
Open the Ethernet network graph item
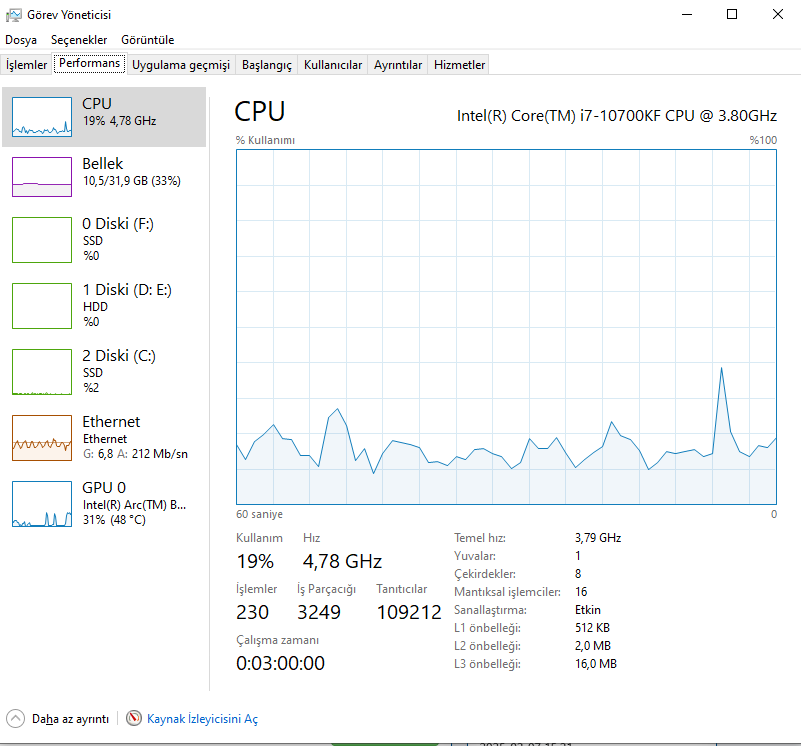[42, 438]
